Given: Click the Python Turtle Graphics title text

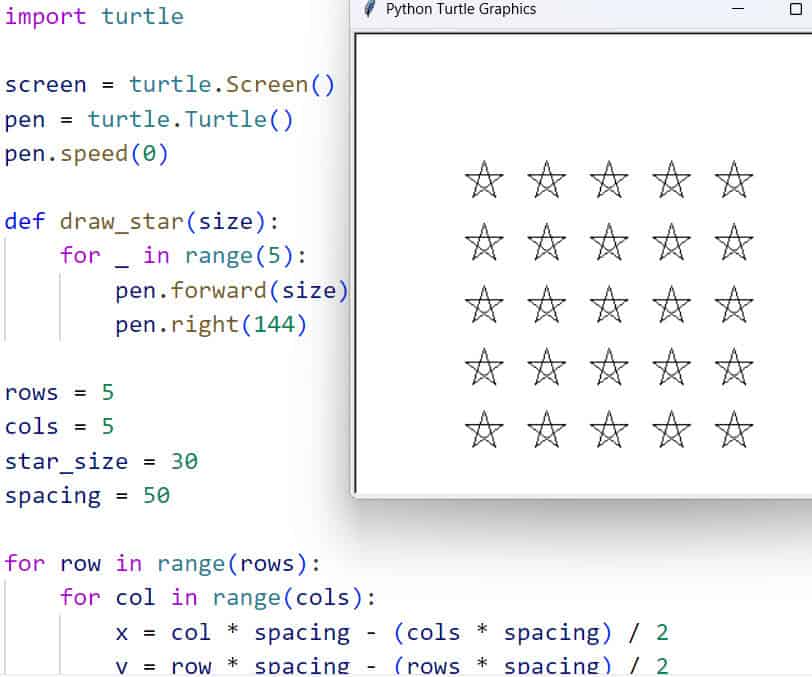Looking at the screenshot, I should [x=460, y=9].
